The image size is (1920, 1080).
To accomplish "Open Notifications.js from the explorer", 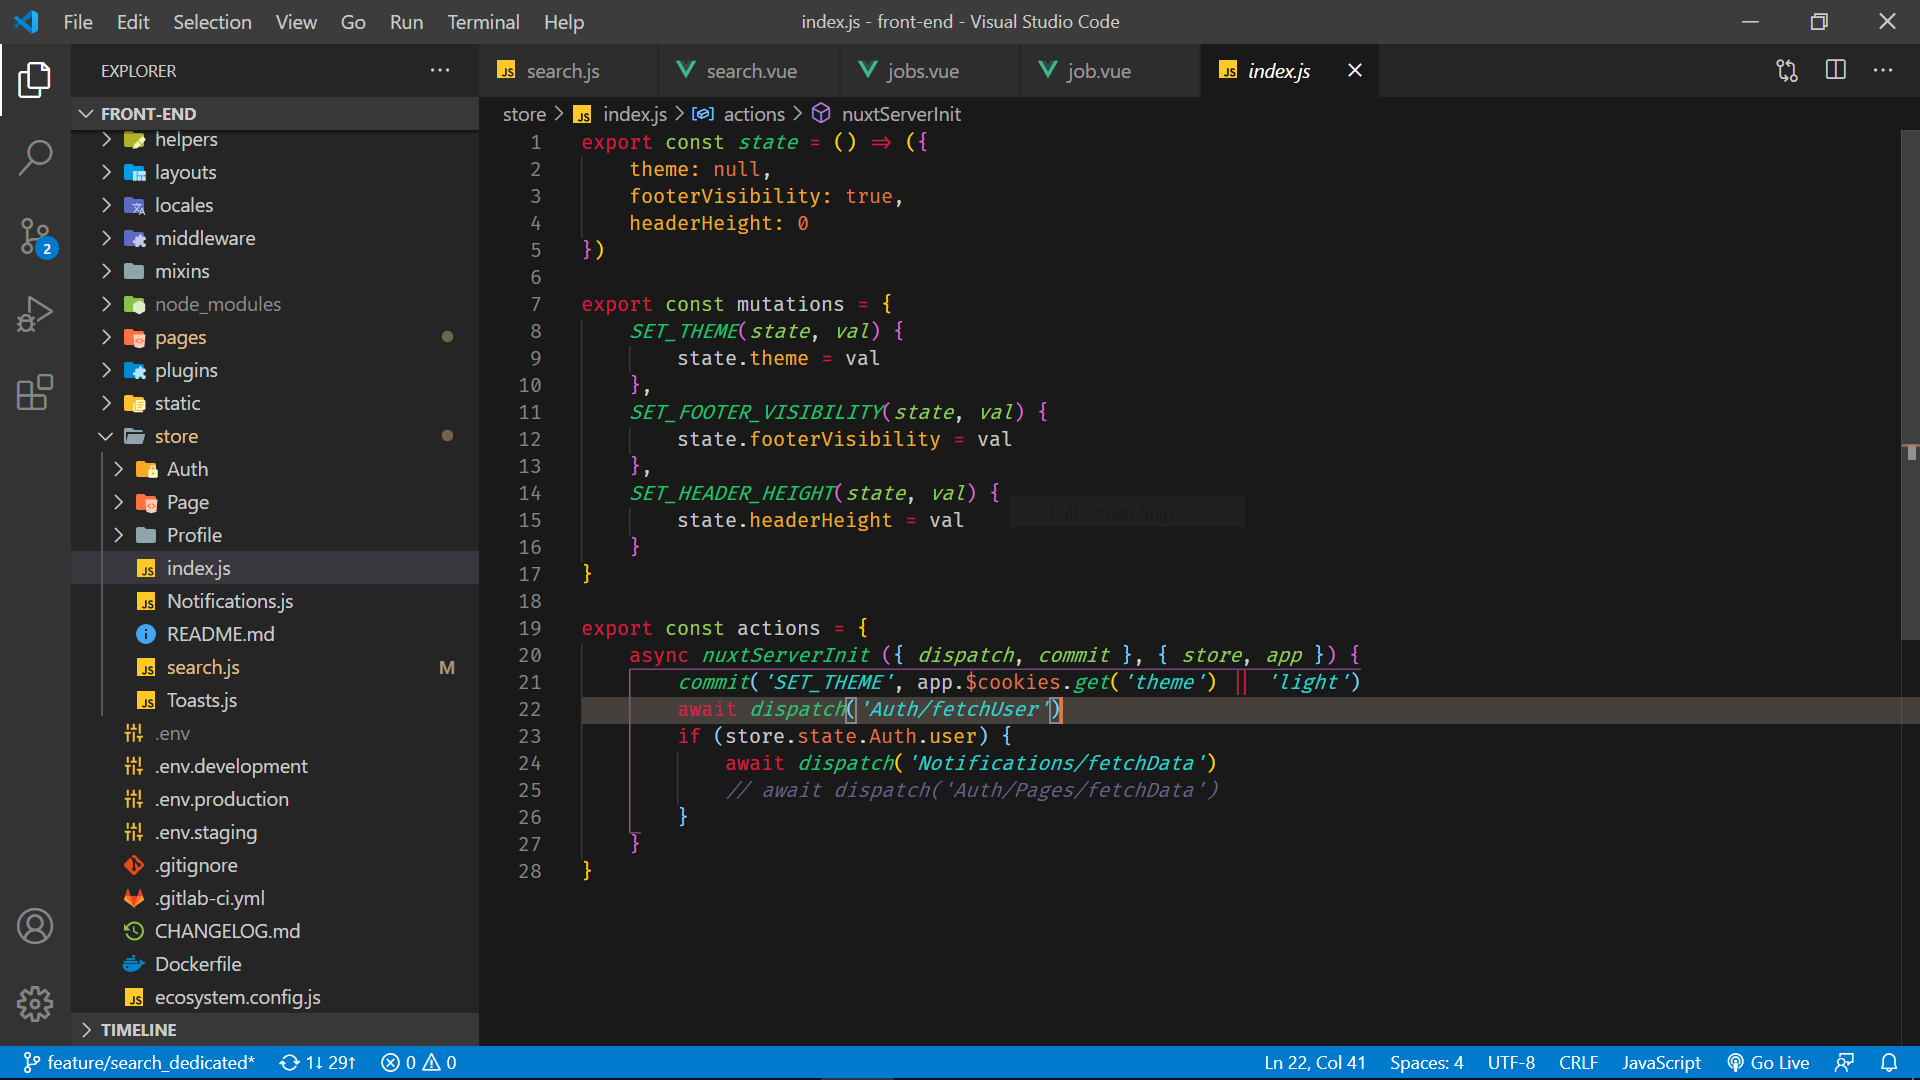I will tap(230, 601).
